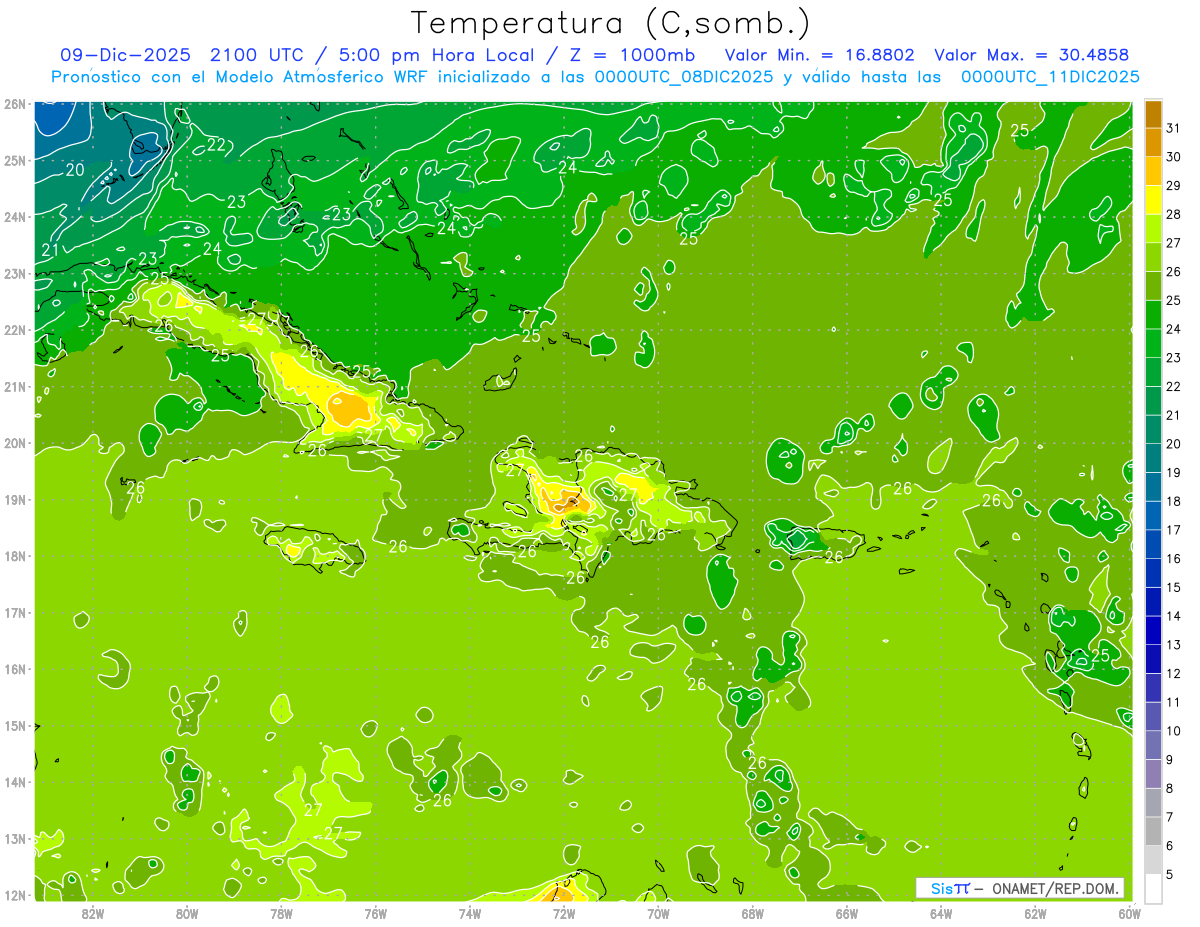Click the Modelo Atmosferico WRF text

tap(321, 76)
